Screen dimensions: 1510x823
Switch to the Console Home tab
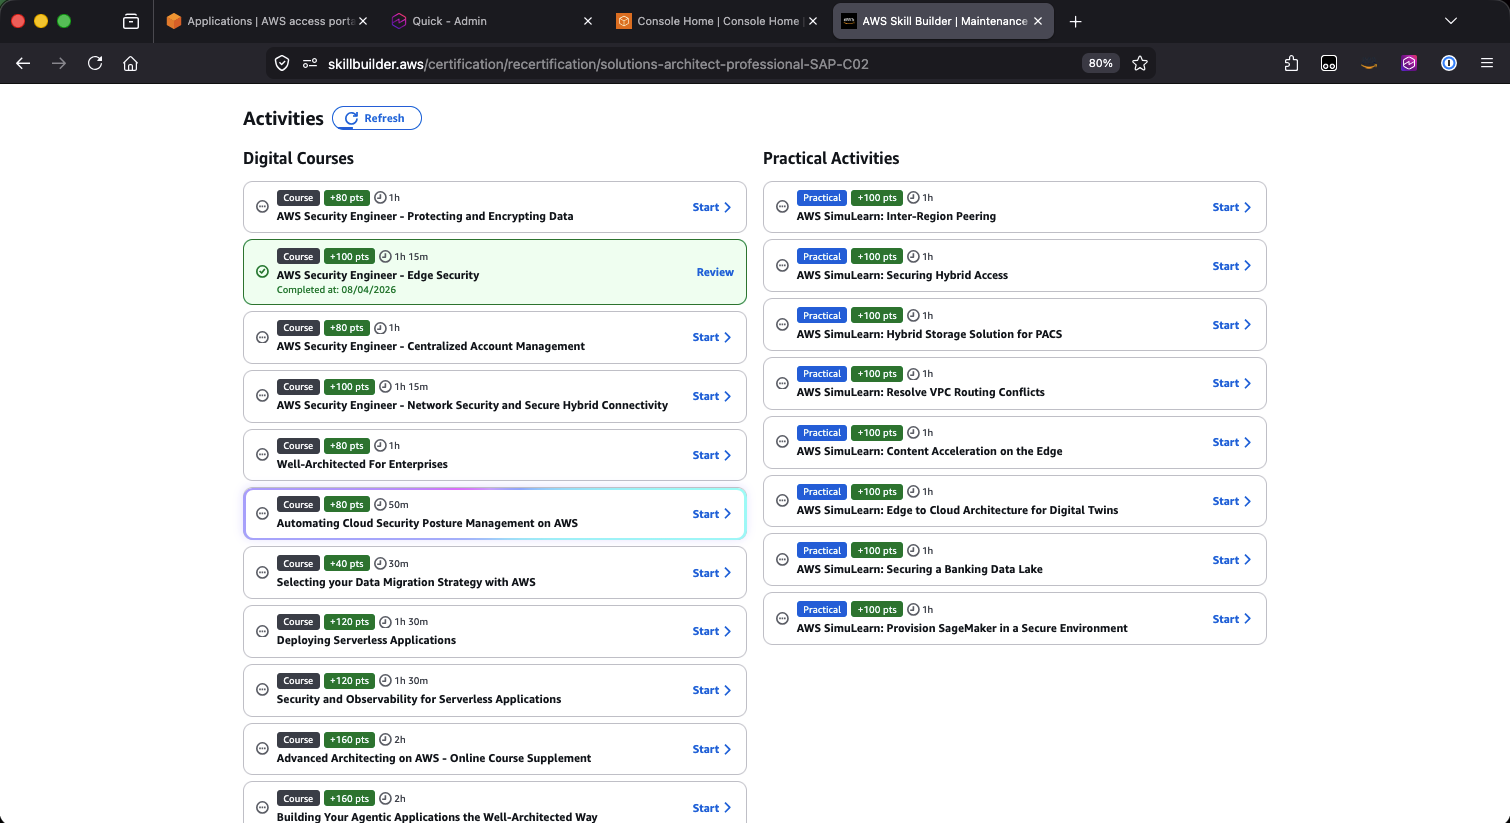(716, 21)
